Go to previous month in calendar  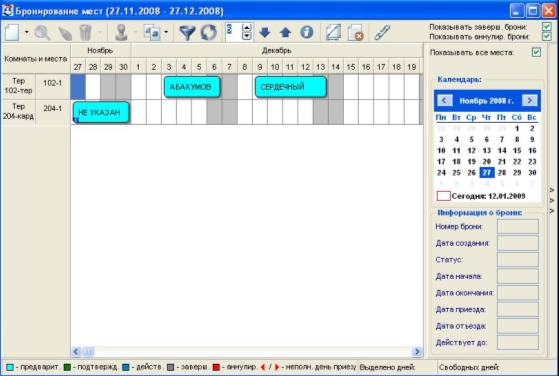(x=444, y=101)
